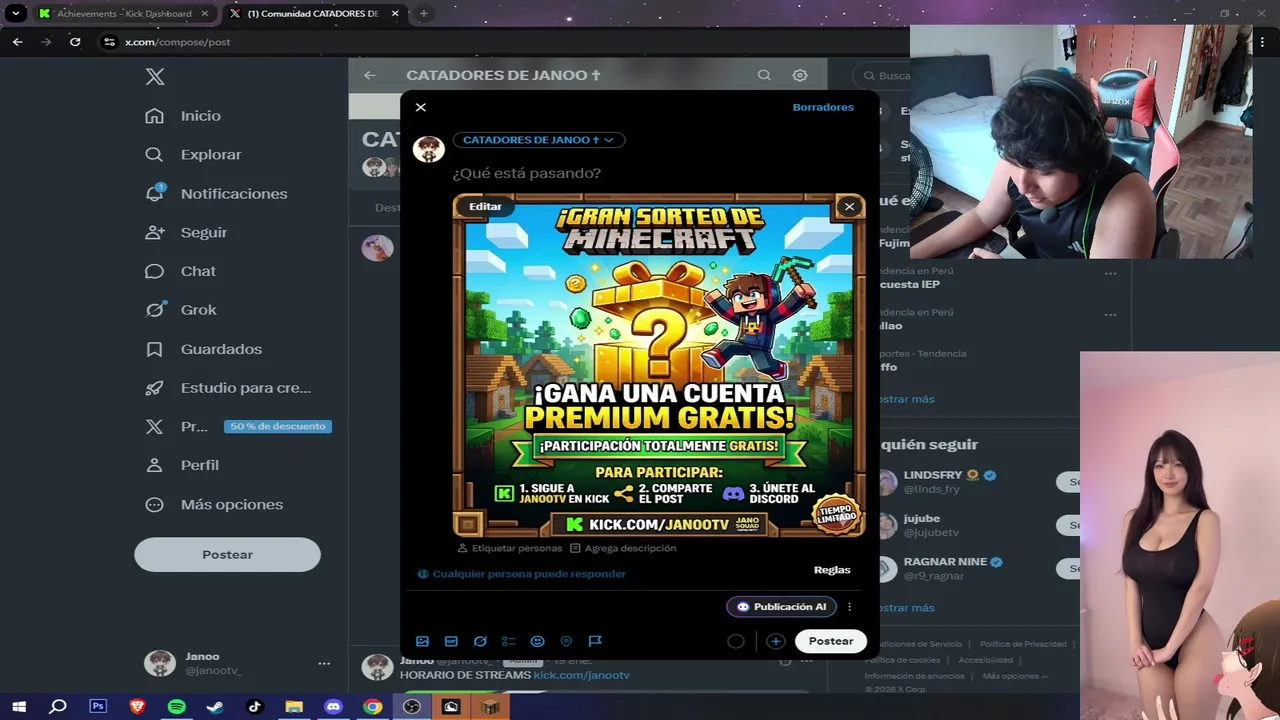Click Agrega descripción for the image

623,548
